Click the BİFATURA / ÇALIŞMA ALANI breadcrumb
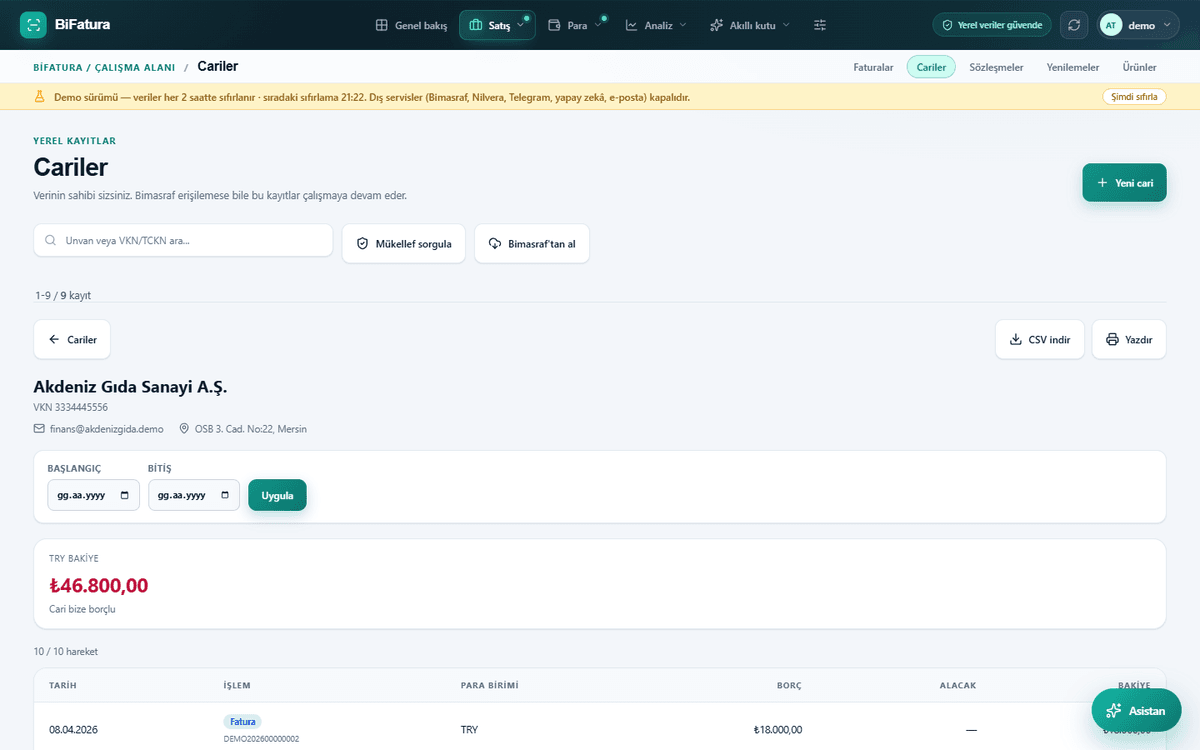The width and height of the screenshot is (1200, 750). click(104, 67)
